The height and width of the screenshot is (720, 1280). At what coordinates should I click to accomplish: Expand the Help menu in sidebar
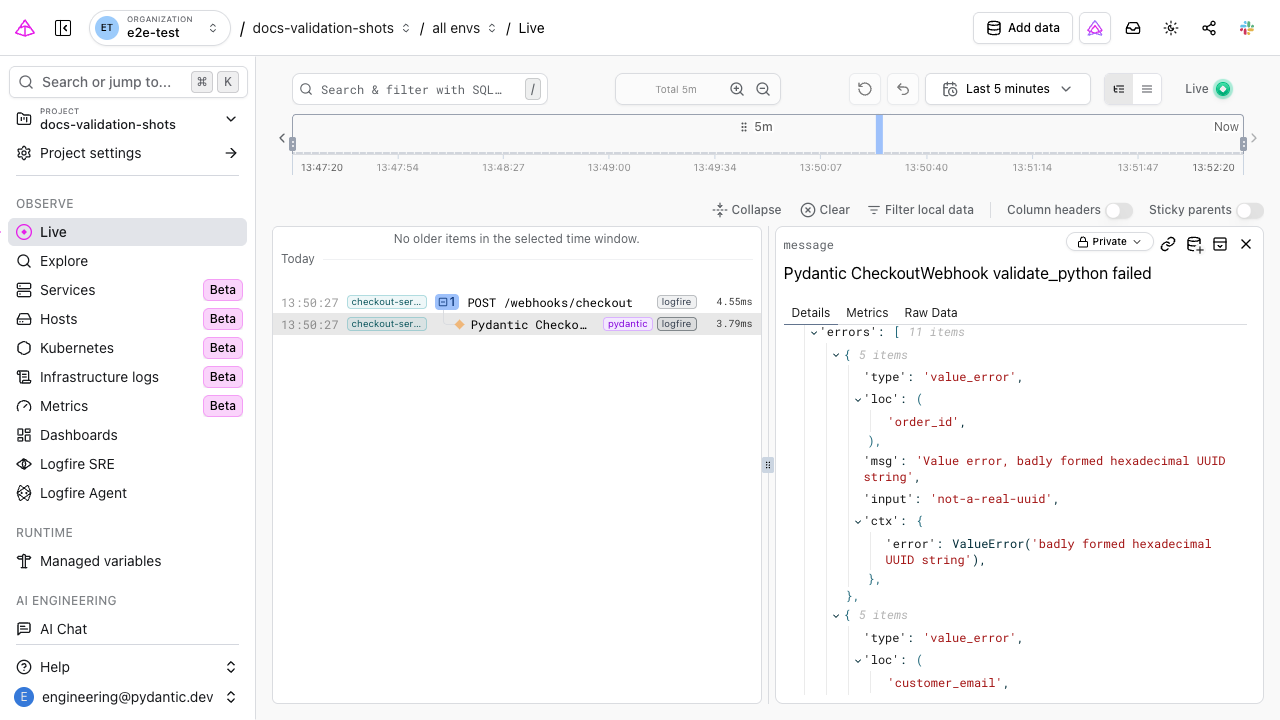click(128, 667)
